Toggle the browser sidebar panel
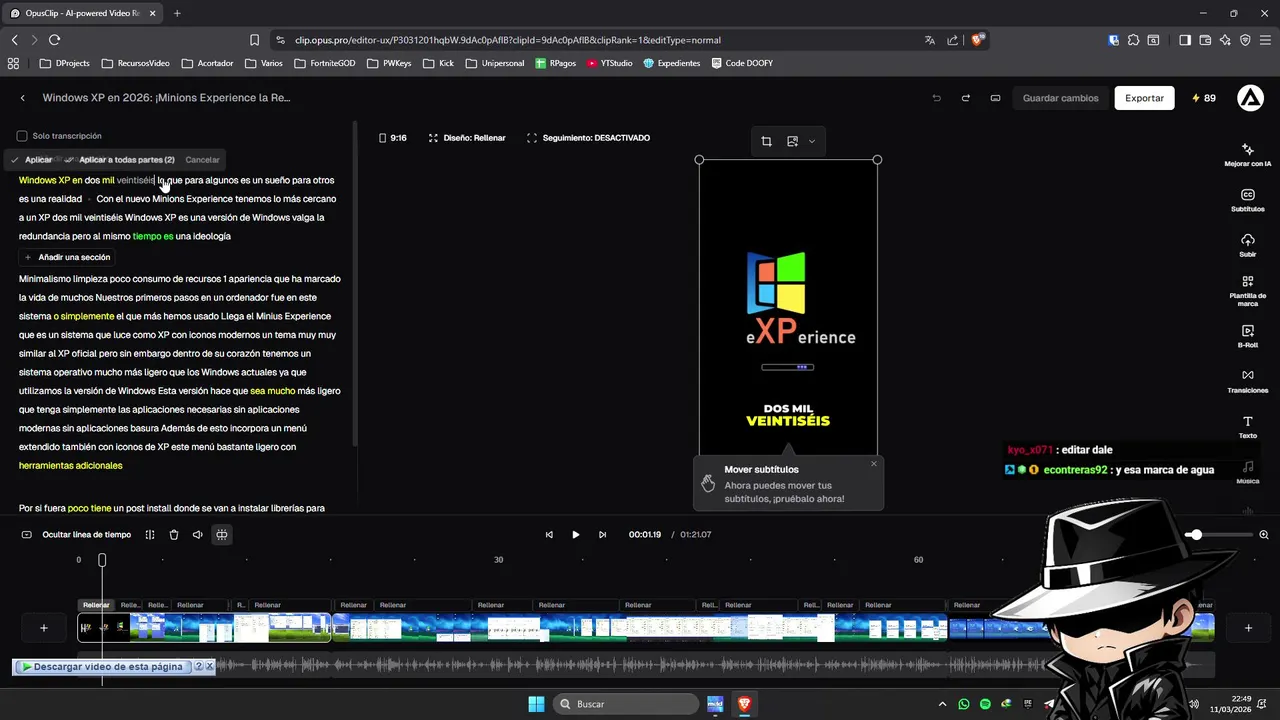Image resolution: width=1280 pixels, height=720 pixels. point(1185,40)
